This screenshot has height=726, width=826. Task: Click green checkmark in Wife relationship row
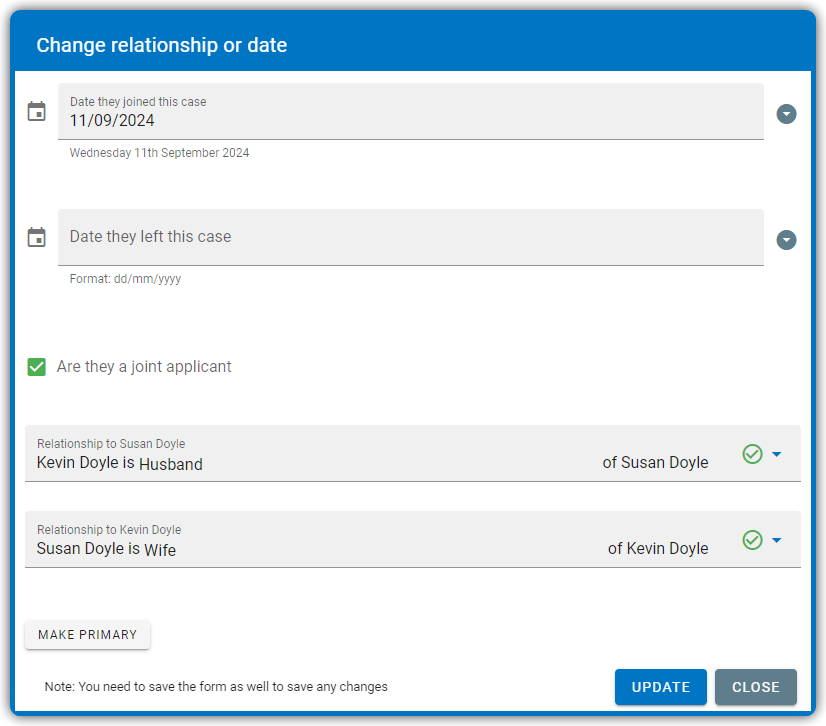752,539
